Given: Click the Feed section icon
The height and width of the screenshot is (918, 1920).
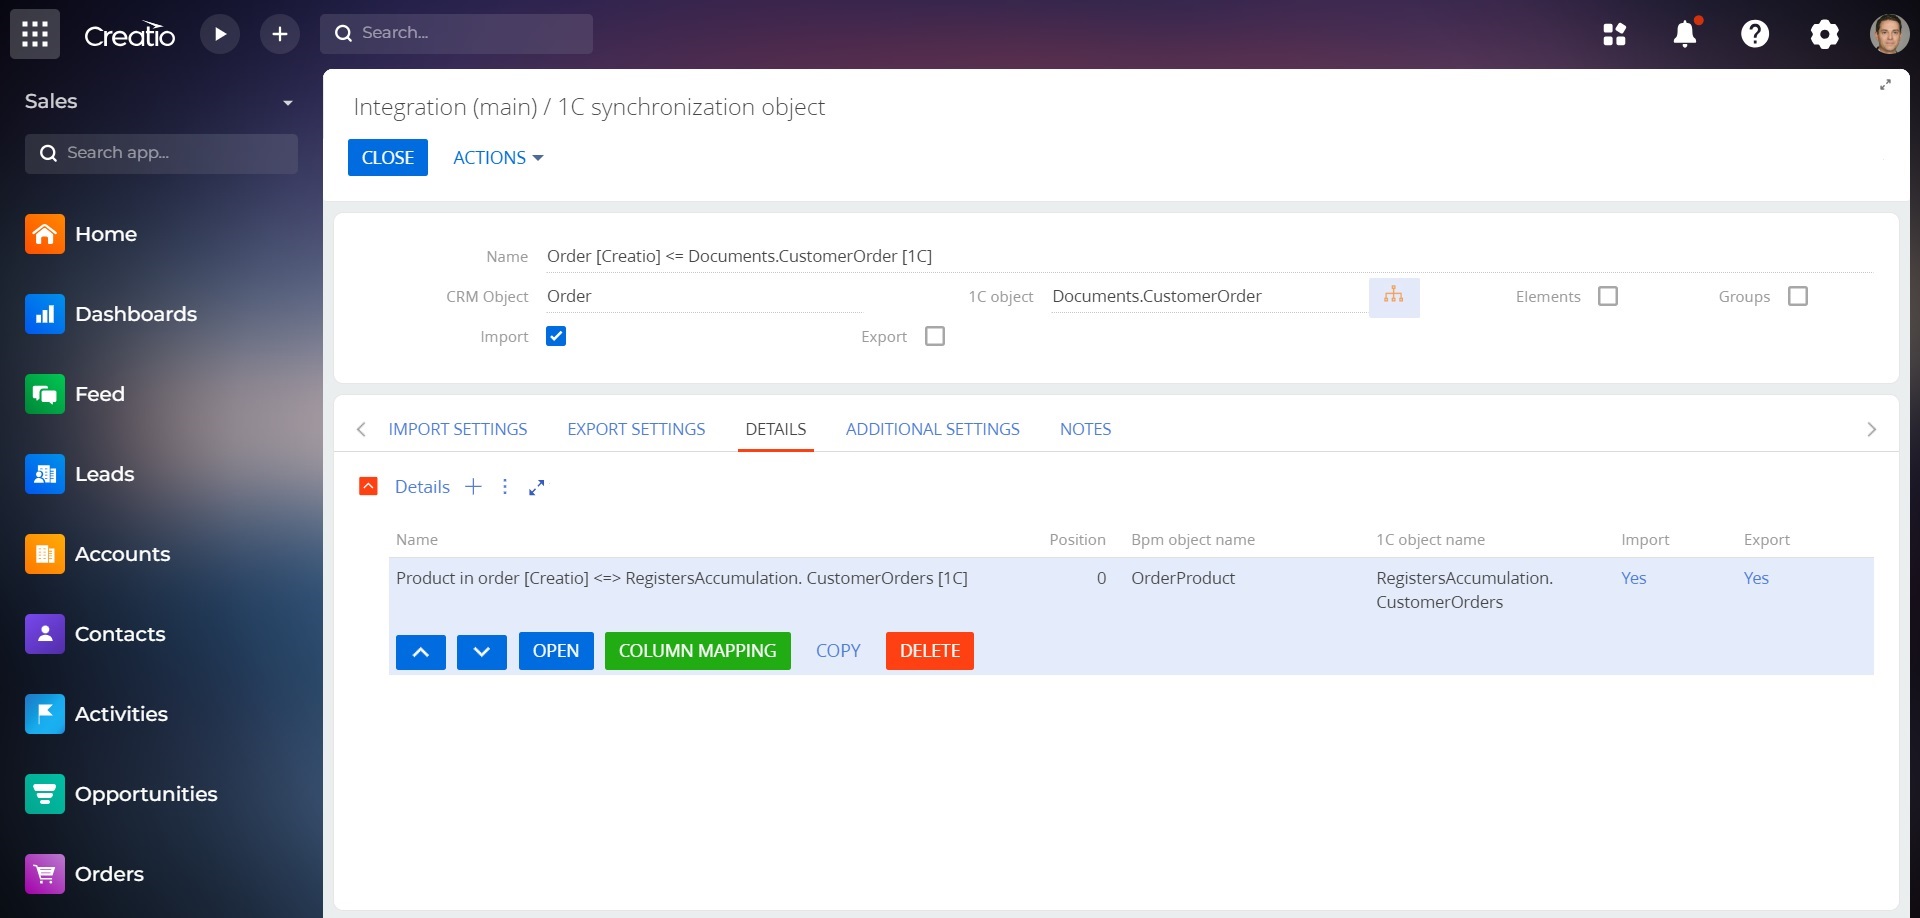Looking at the screenshot, I should (x=45, y=394).
